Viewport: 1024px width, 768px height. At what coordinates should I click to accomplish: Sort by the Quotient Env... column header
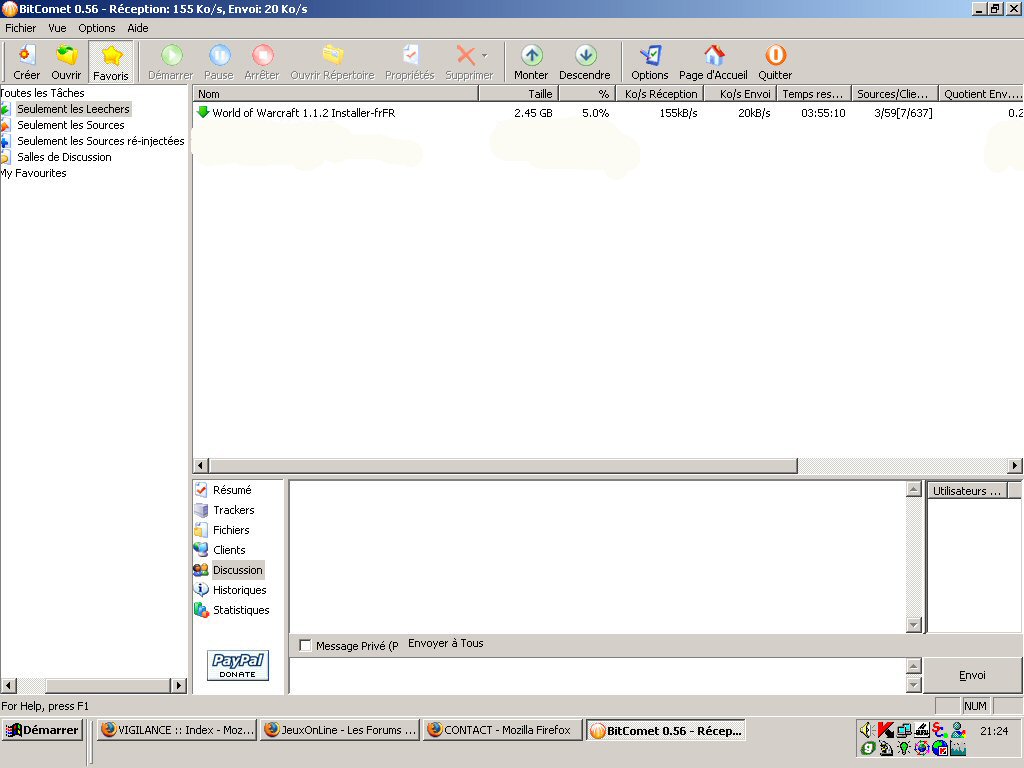tap(981, 94)
